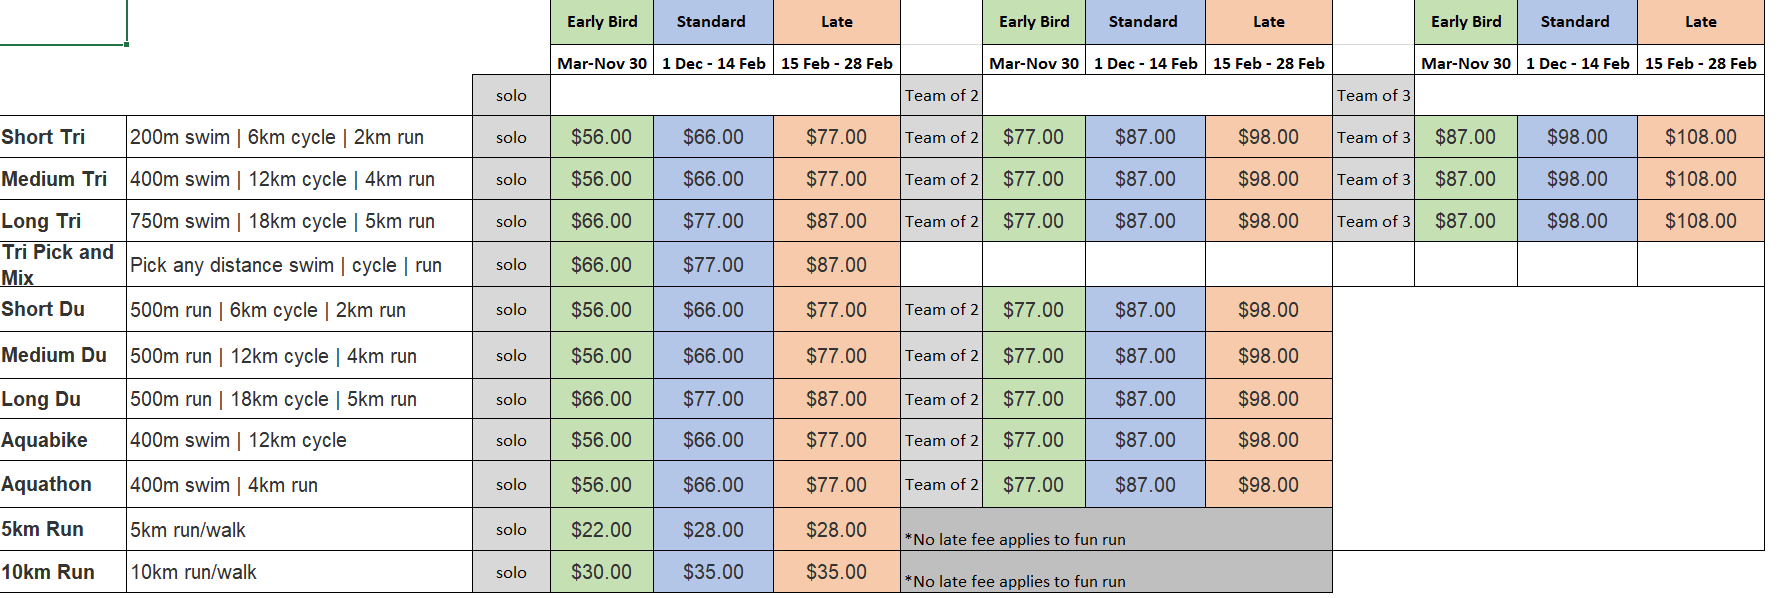Click "Pick any distance swim | cycle | run" description
Viewport: 1778px width, 598px height.
[286, 265]
